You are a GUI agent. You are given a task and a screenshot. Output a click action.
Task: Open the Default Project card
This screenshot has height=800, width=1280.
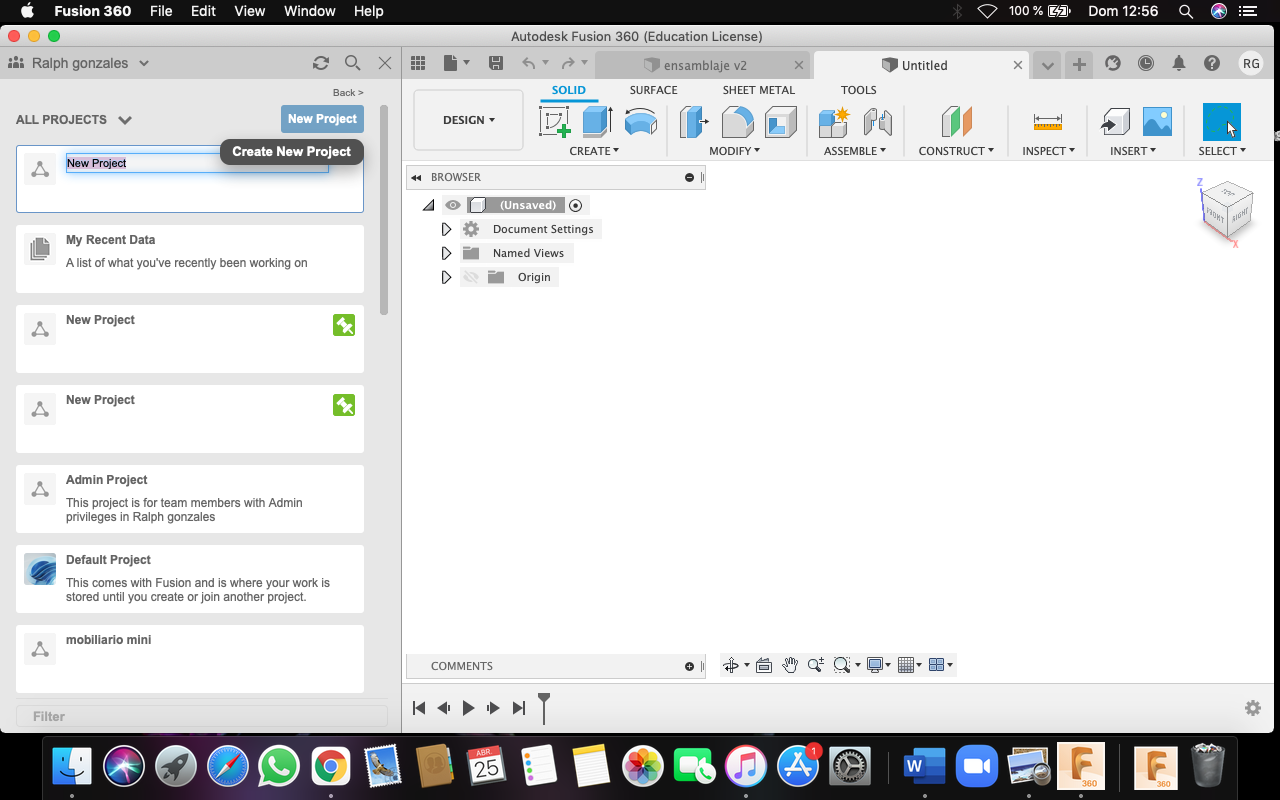click(x=190, y=579)
